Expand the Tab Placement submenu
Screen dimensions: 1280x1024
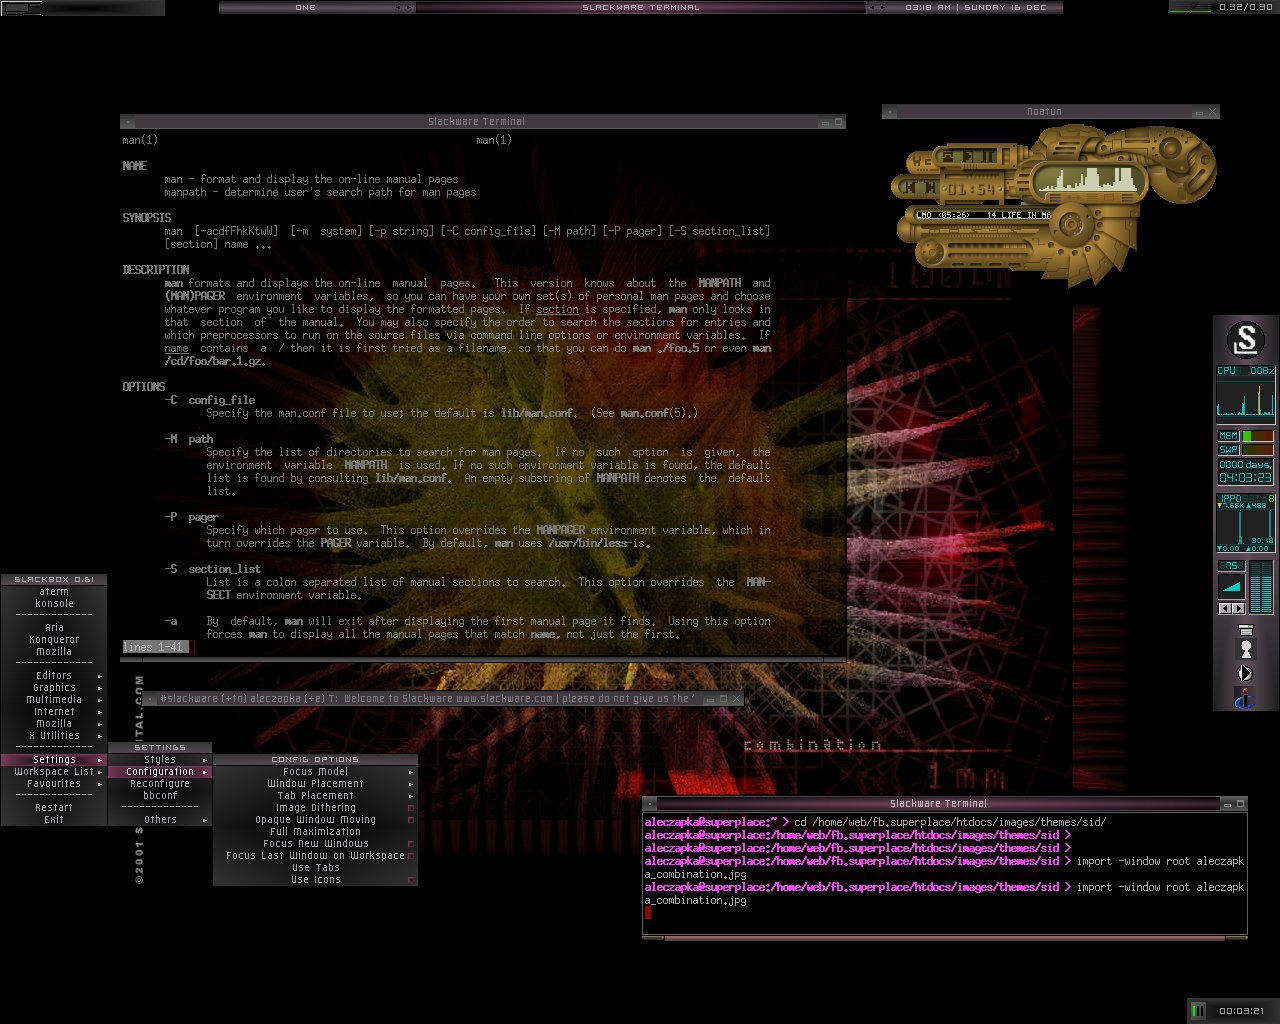pyautogui.click(x=315, y=796)
